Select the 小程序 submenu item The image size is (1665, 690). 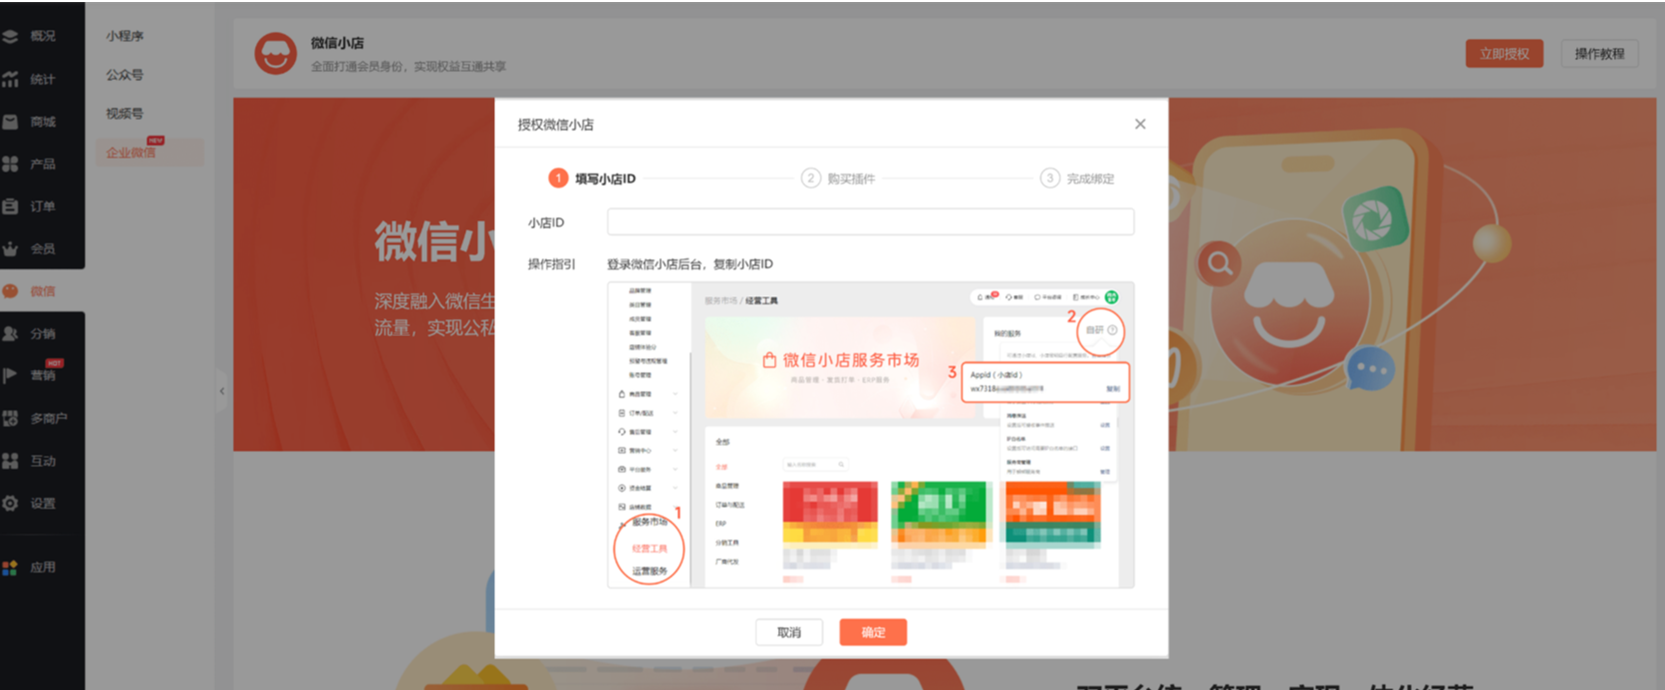click(125, 36)
